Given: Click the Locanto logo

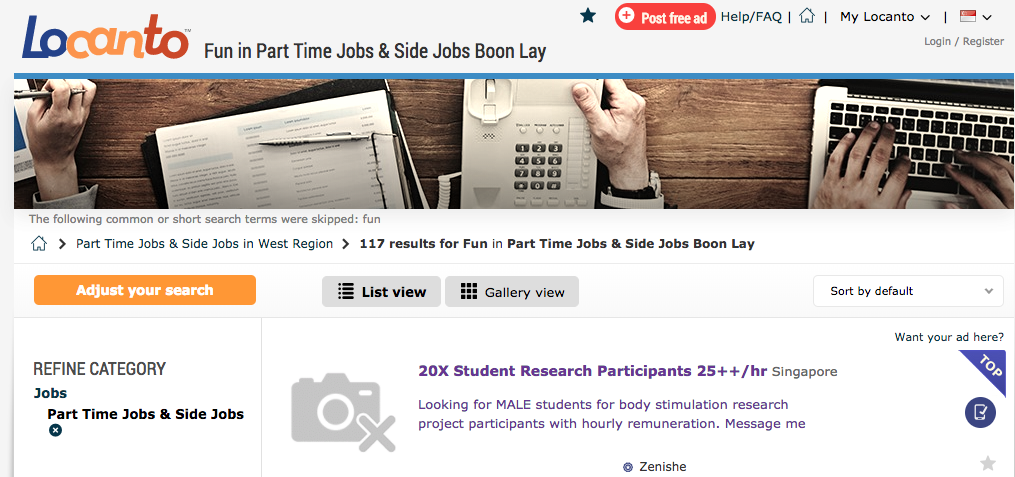Looking at the screenshot, I should pyautogui.click(x=106, y=39).
